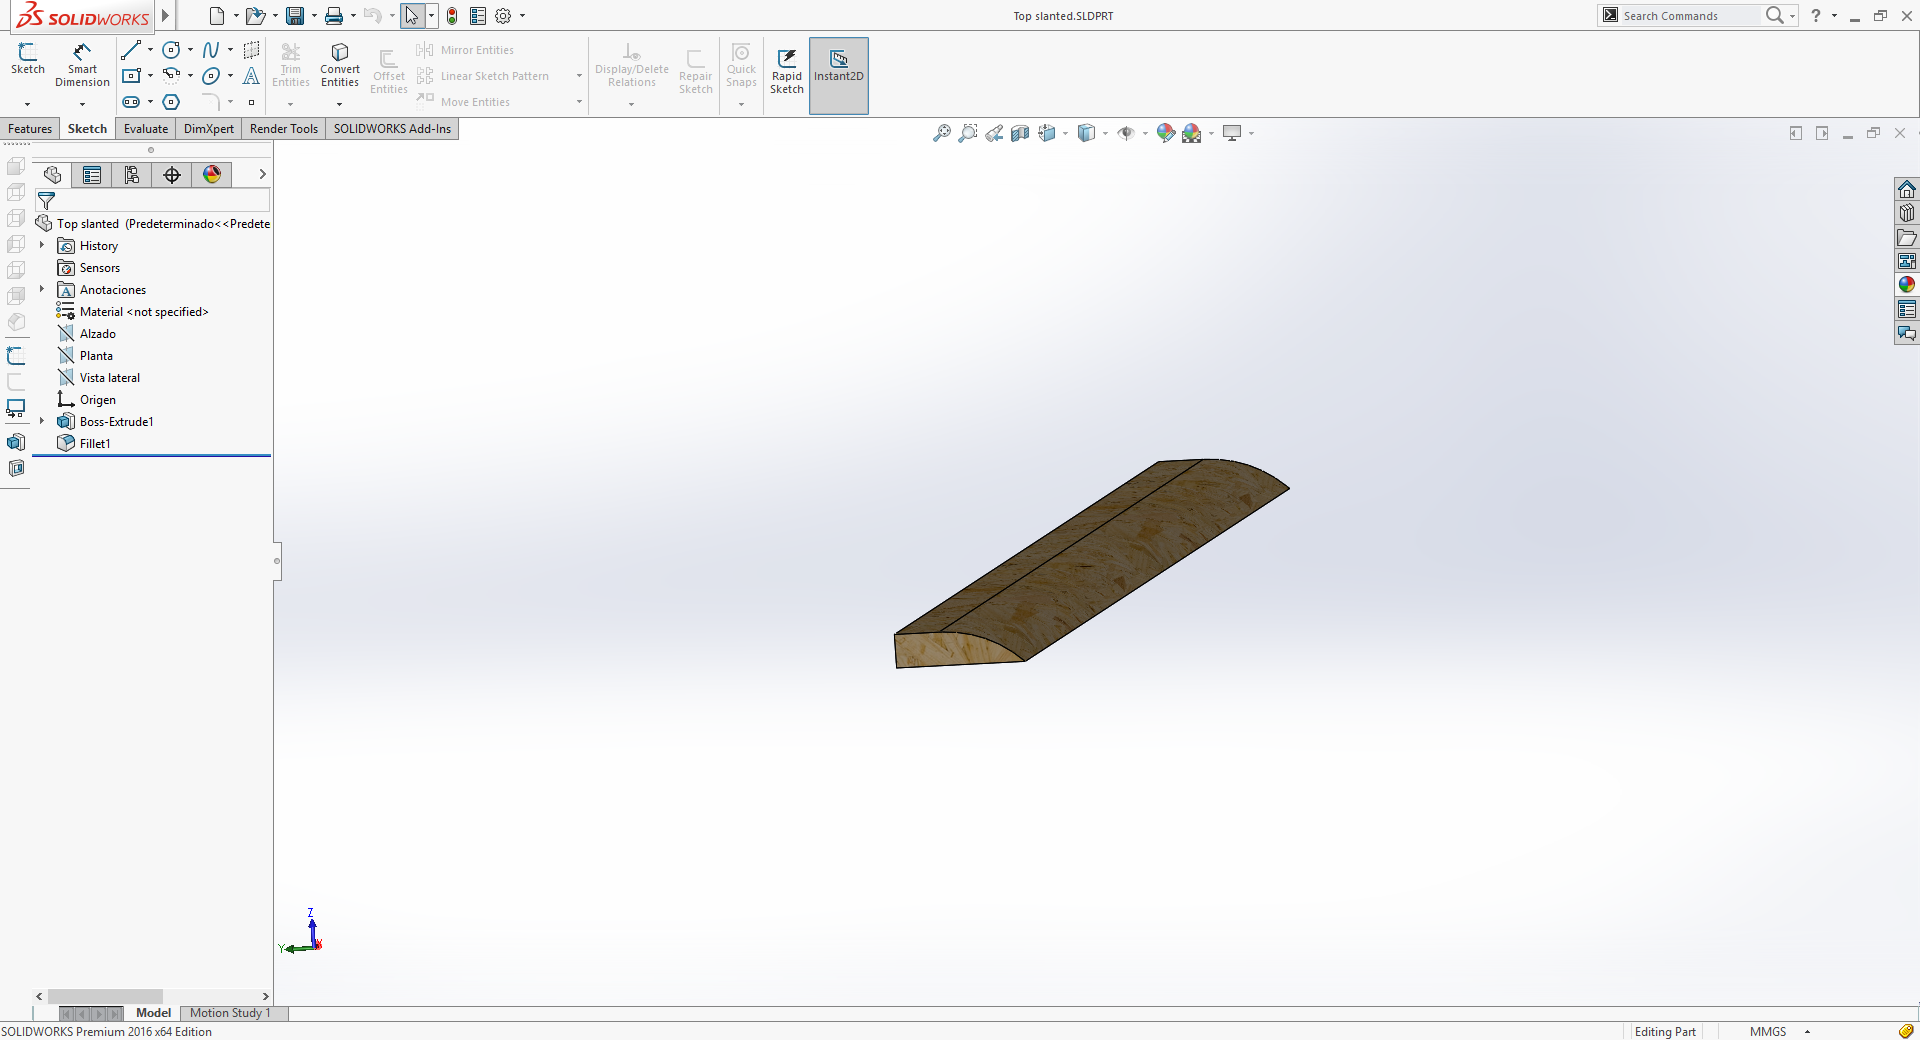Click the SOLIDWORKS menu expand arrow
Viewport: 1920px width, 1040px height.
pyautogui.click(x=165, y=16)
